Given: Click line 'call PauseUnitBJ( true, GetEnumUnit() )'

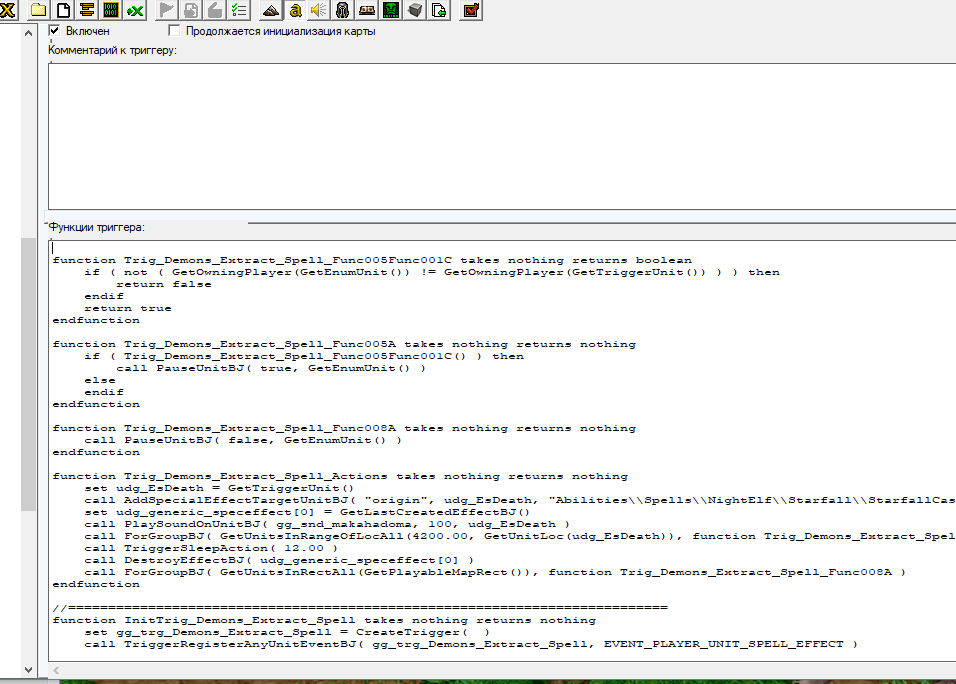Looking at the screenshot, I should coord(271,368).
